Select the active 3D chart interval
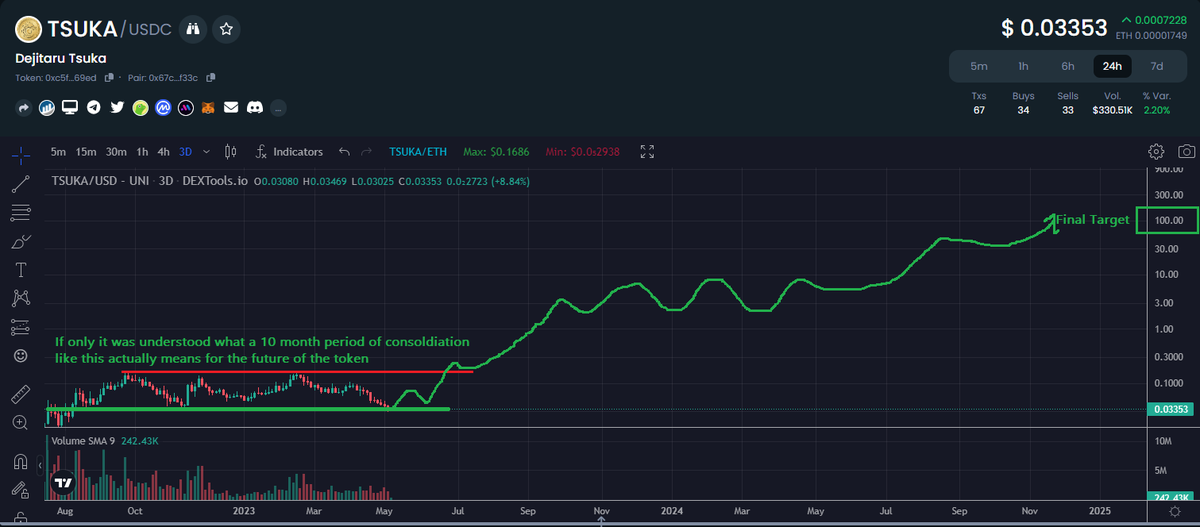The width and height of the screenshot is (1200, 527). 185,152
